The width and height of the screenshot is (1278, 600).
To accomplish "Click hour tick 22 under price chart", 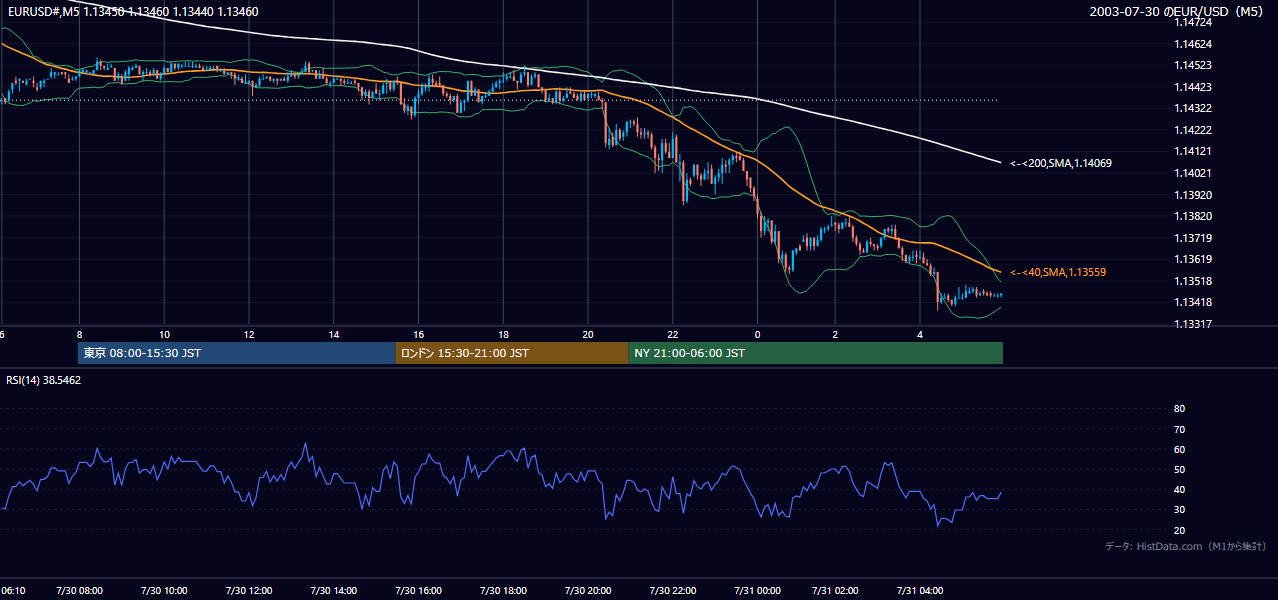I will [x=672, y=334].
